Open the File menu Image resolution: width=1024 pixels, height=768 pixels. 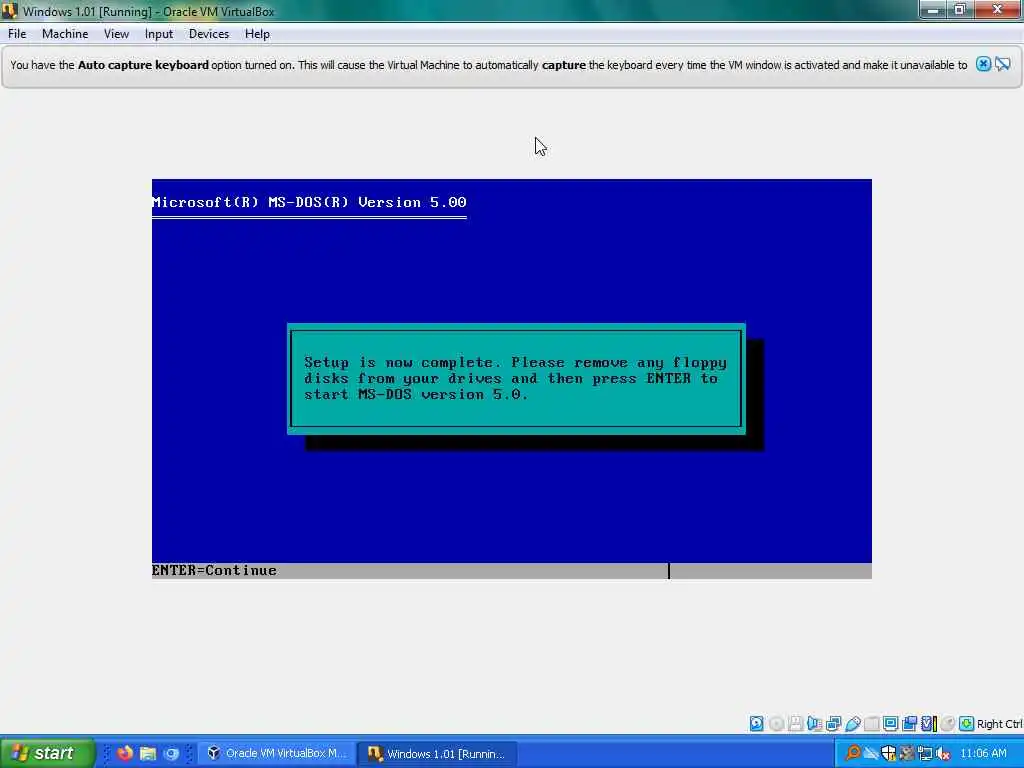[17, 34]
